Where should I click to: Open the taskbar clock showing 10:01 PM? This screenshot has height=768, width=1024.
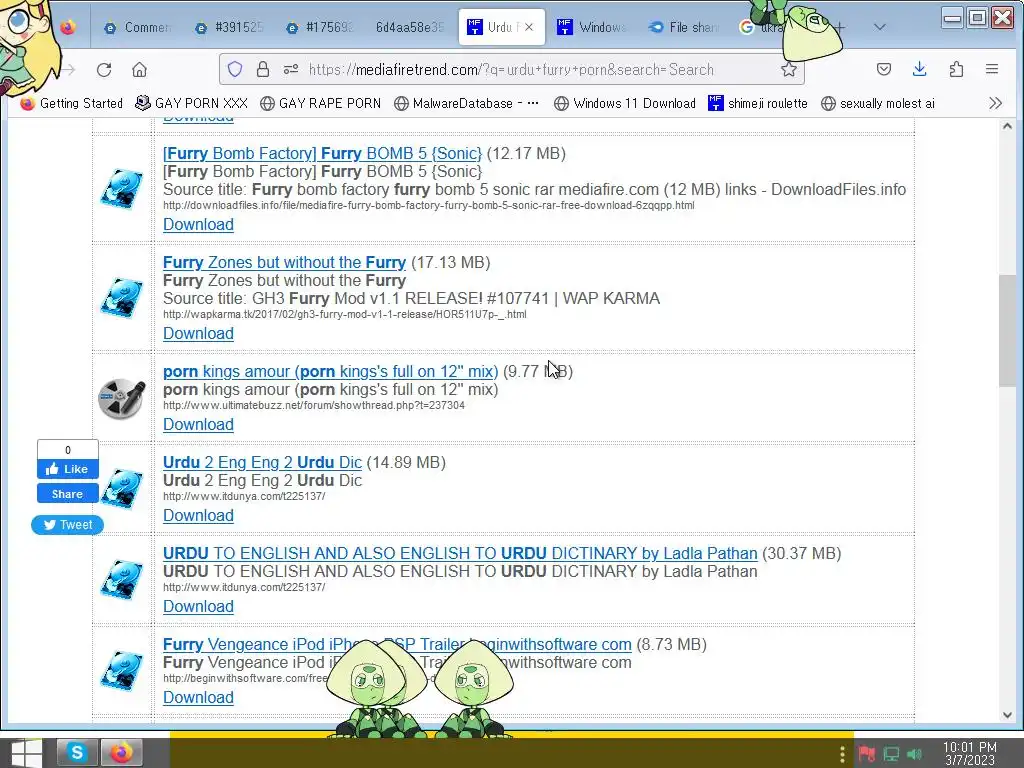click(x=970, y=754)
